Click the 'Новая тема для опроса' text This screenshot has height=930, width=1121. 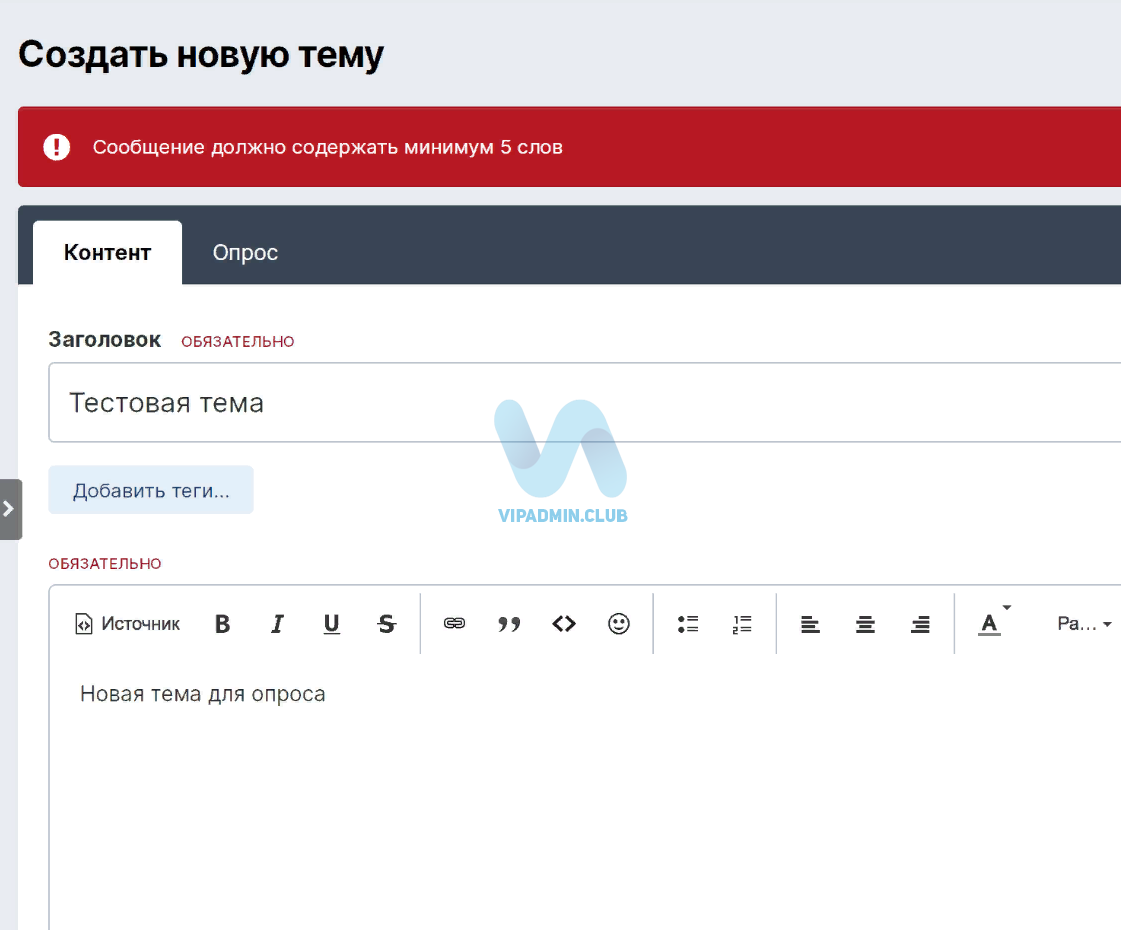tap(202, 694)
